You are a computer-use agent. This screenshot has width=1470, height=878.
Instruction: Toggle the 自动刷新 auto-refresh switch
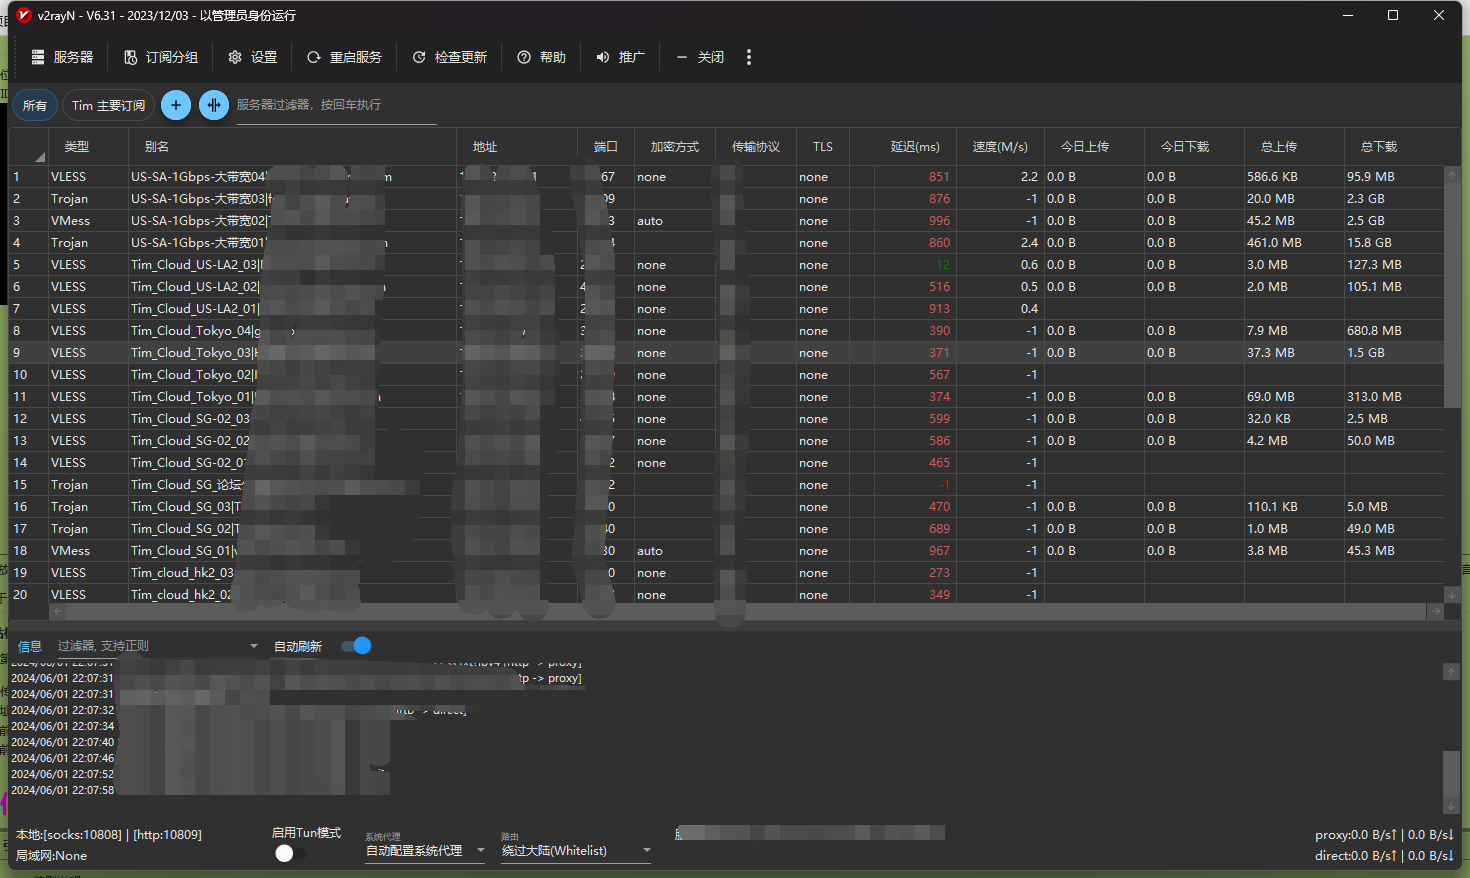[356, 646]
